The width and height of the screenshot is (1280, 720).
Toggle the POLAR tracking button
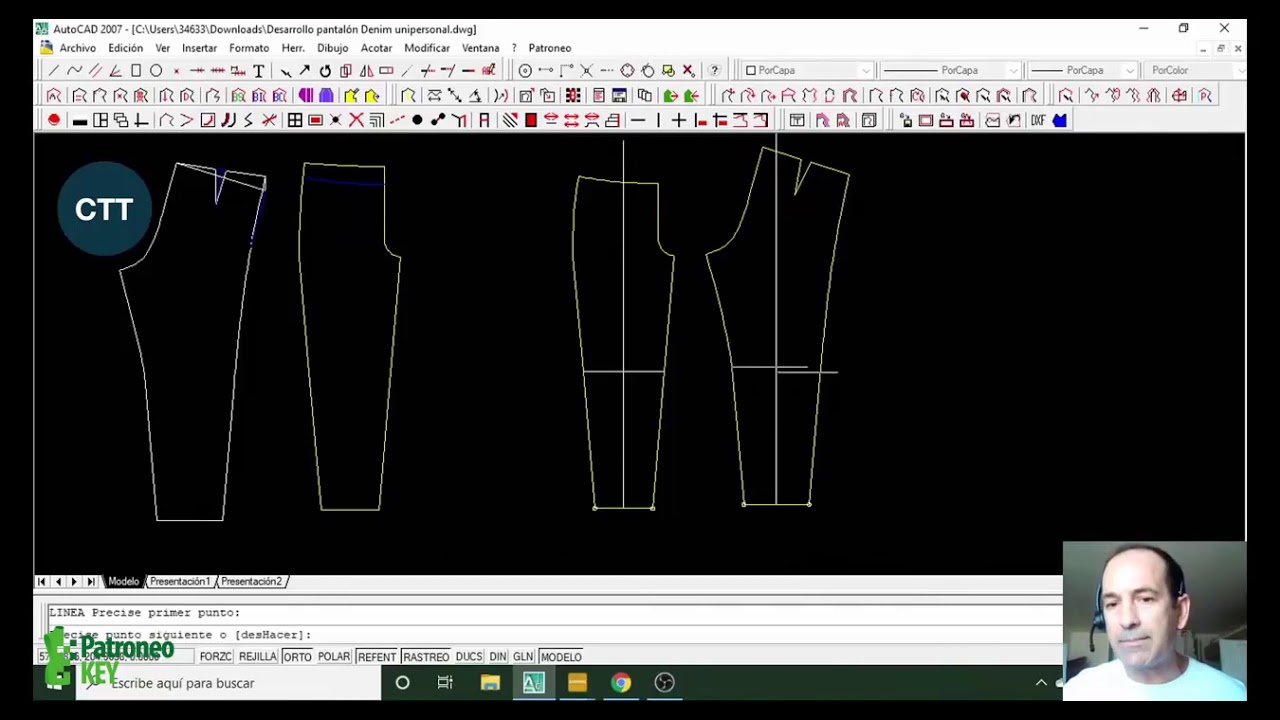334,657
